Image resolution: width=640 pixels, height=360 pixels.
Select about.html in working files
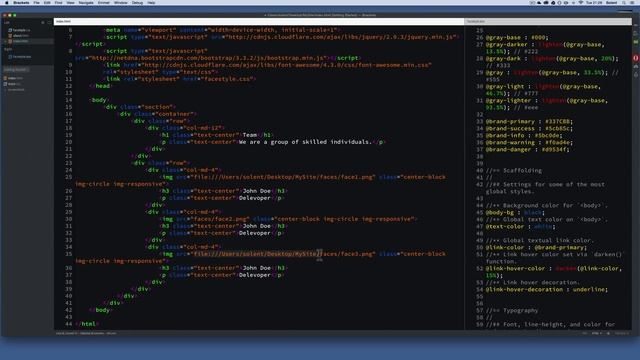click(x=20, y=36)
